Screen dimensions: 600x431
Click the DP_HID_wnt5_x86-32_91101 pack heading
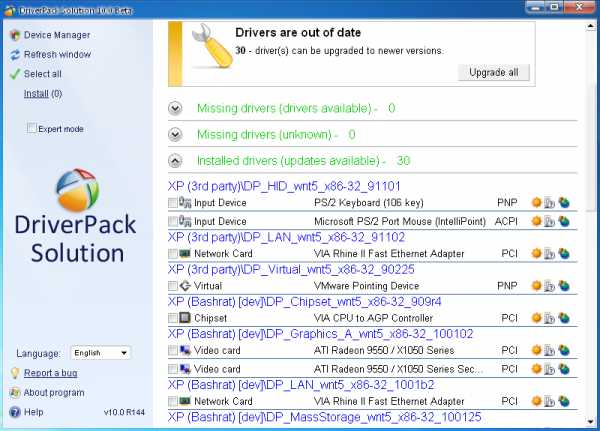(x=284, y=186)
